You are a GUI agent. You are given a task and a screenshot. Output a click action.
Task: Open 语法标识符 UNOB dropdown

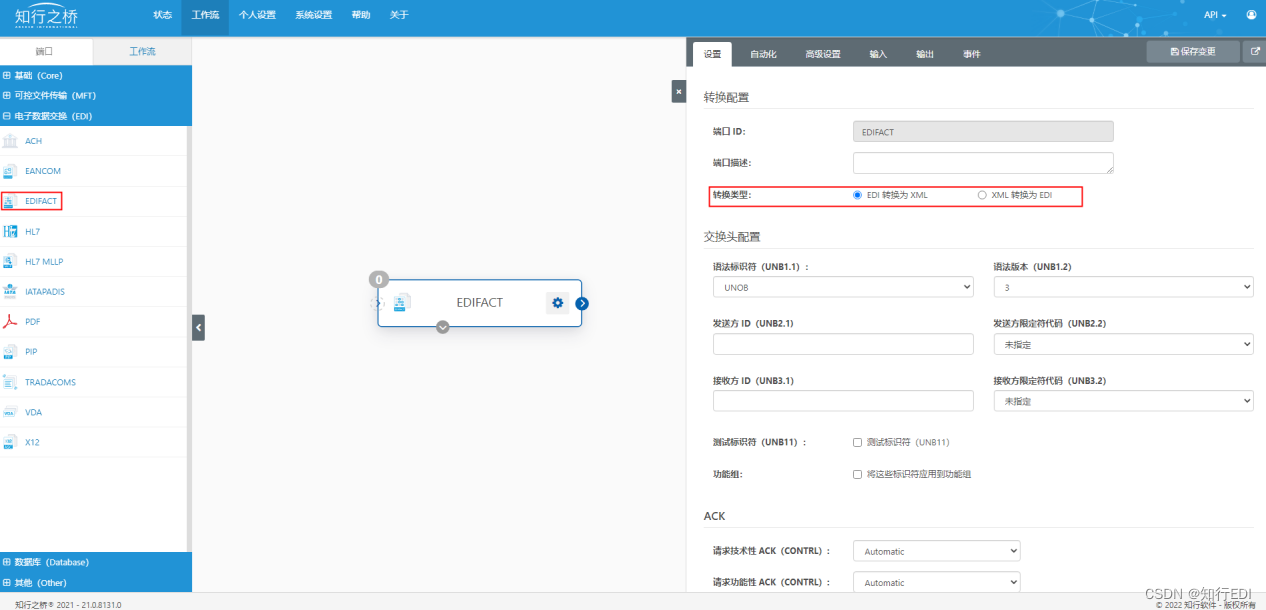[x=843, y=287]
